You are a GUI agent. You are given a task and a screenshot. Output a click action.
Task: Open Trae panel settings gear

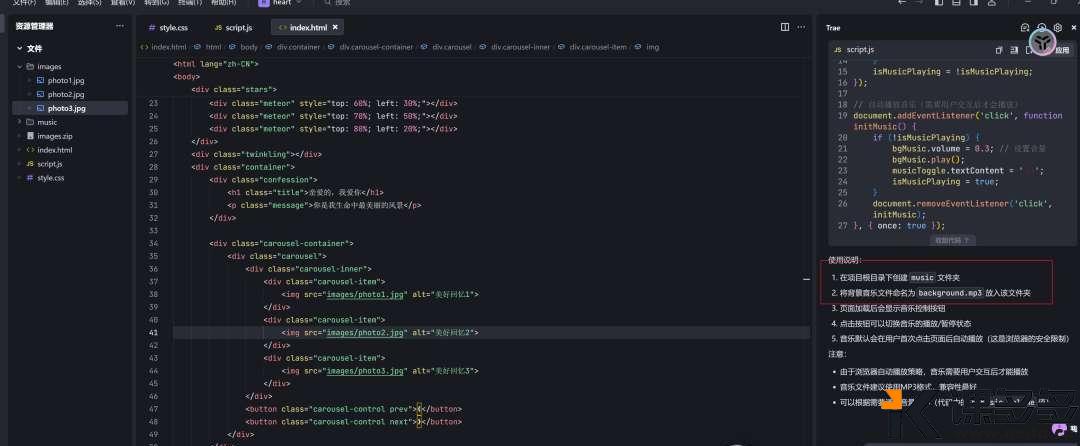(1058, 28)
